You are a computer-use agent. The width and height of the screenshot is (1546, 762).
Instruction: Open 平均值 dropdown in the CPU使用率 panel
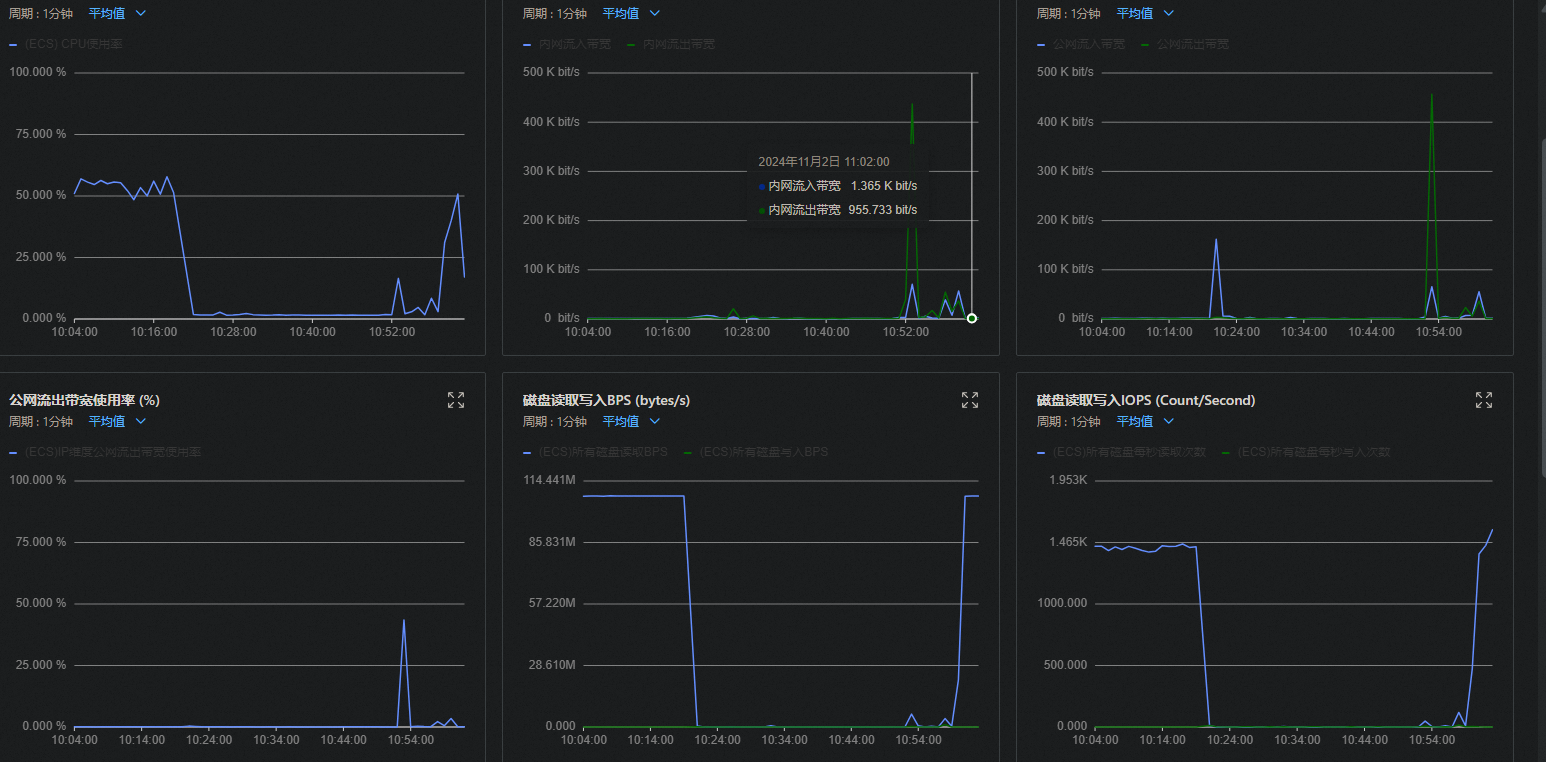click(117, 14)
